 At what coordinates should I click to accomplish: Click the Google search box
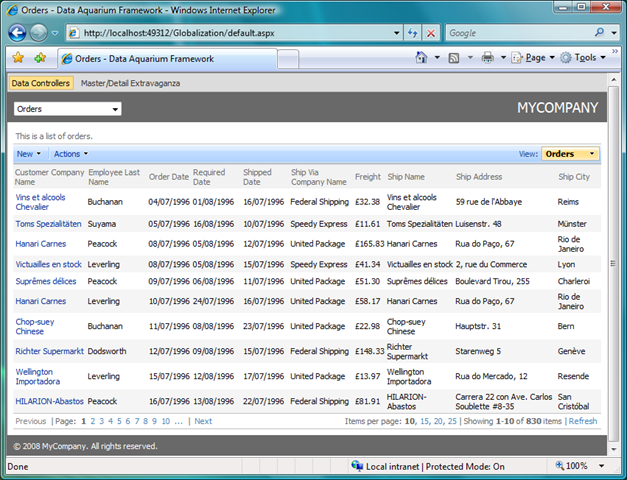click(518, 33)
